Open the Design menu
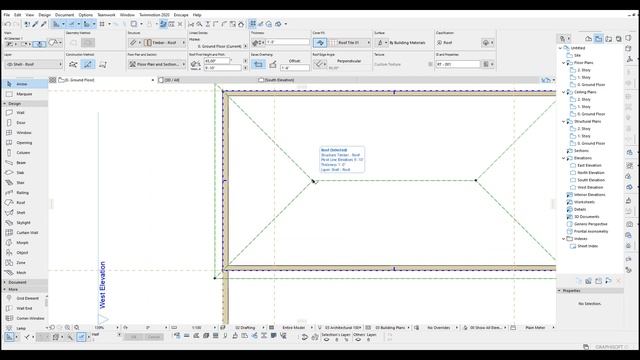This screenshot has height=360, width=640. (x=44, y=15)
